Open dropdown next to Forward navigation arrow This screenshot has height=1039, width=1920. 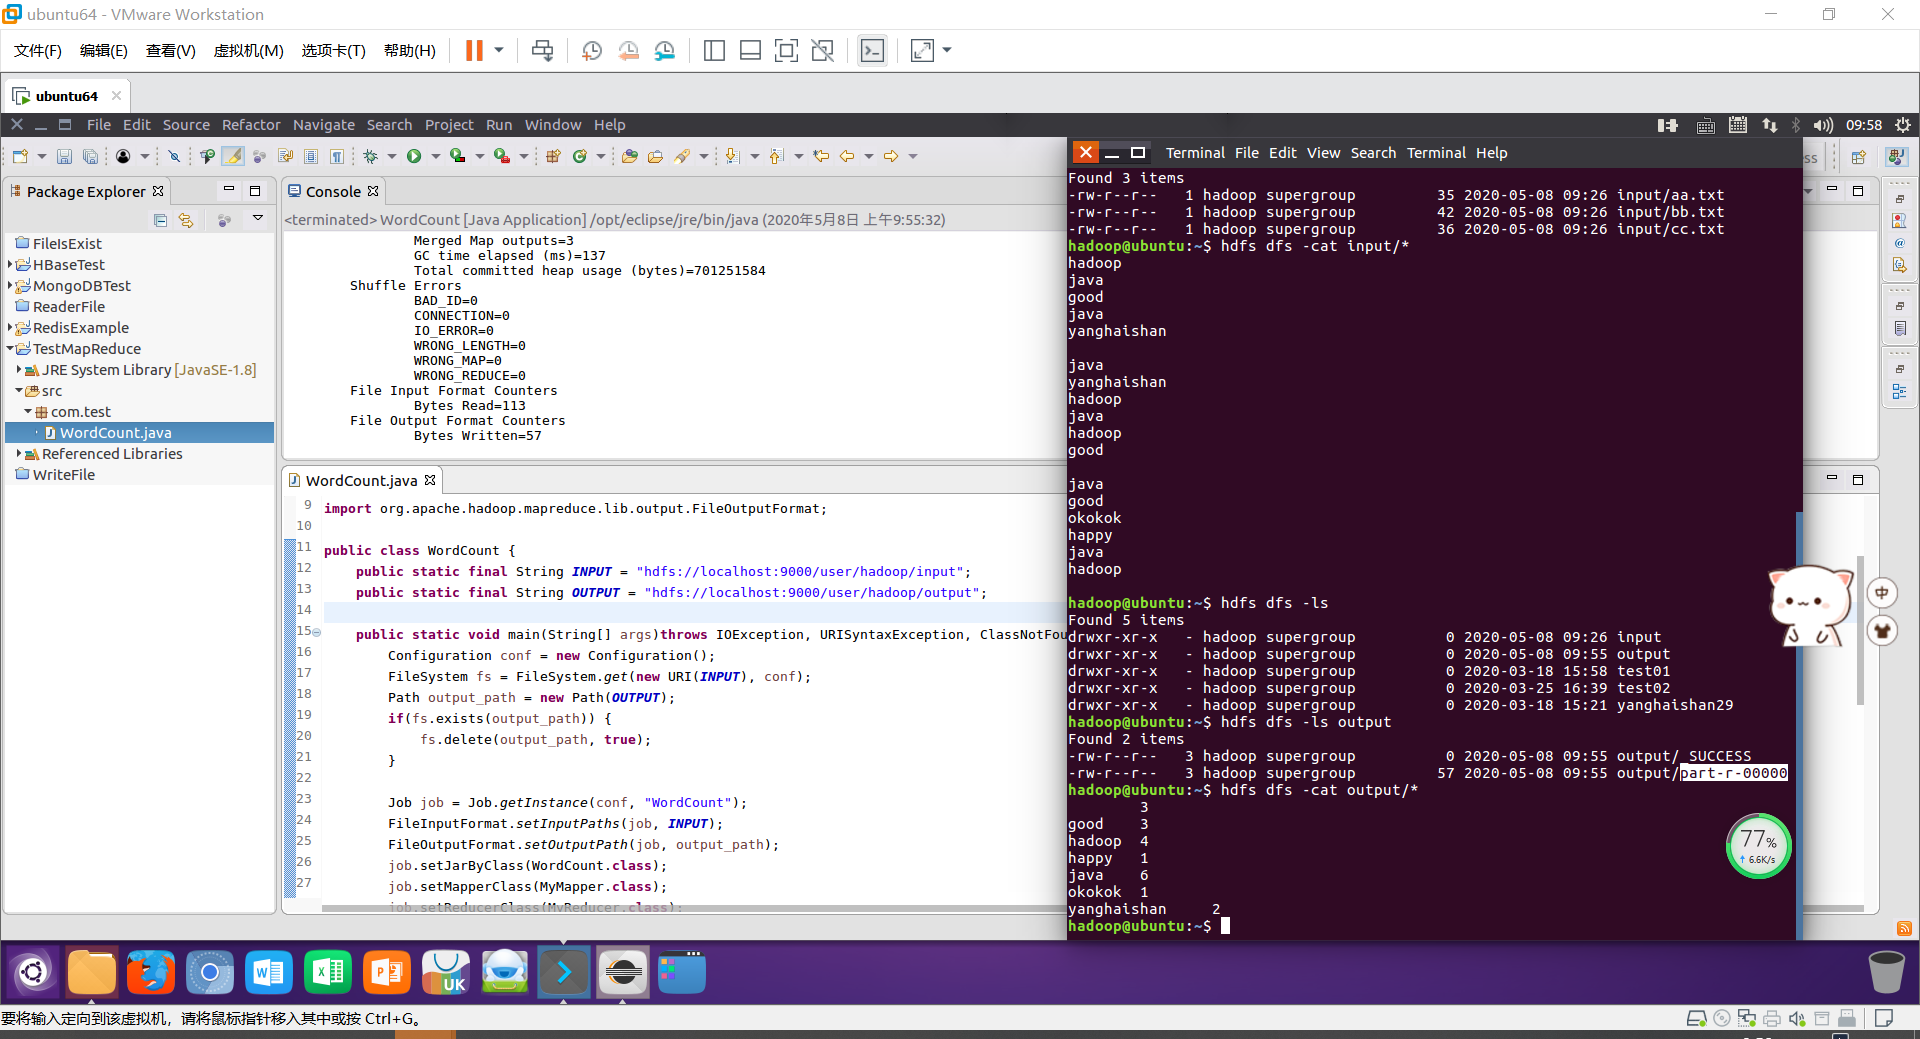pos(912,156)
